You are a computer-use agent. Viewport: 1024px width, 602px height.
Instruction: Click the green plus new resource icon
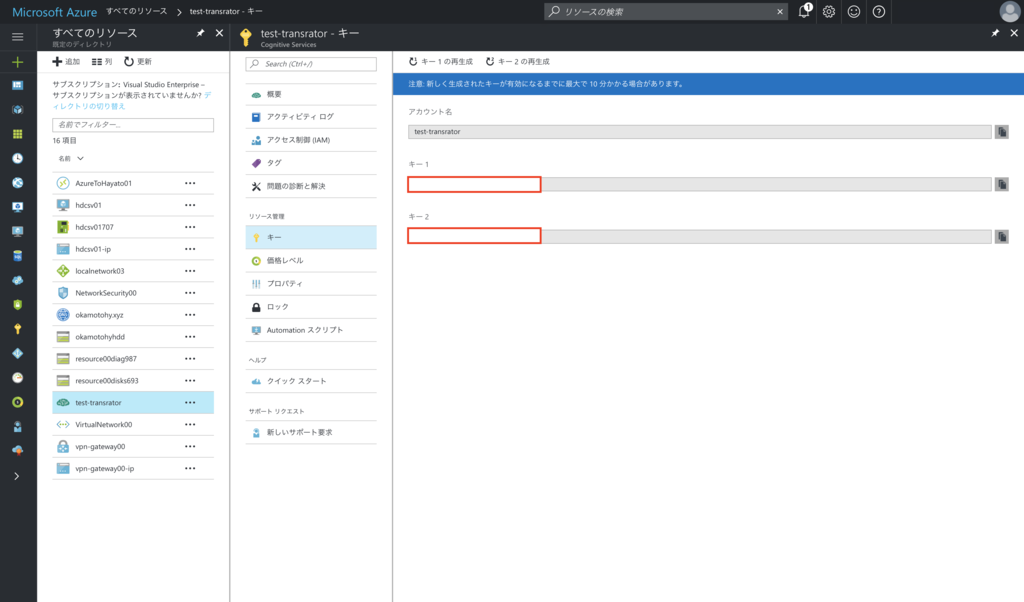point(18,62)
